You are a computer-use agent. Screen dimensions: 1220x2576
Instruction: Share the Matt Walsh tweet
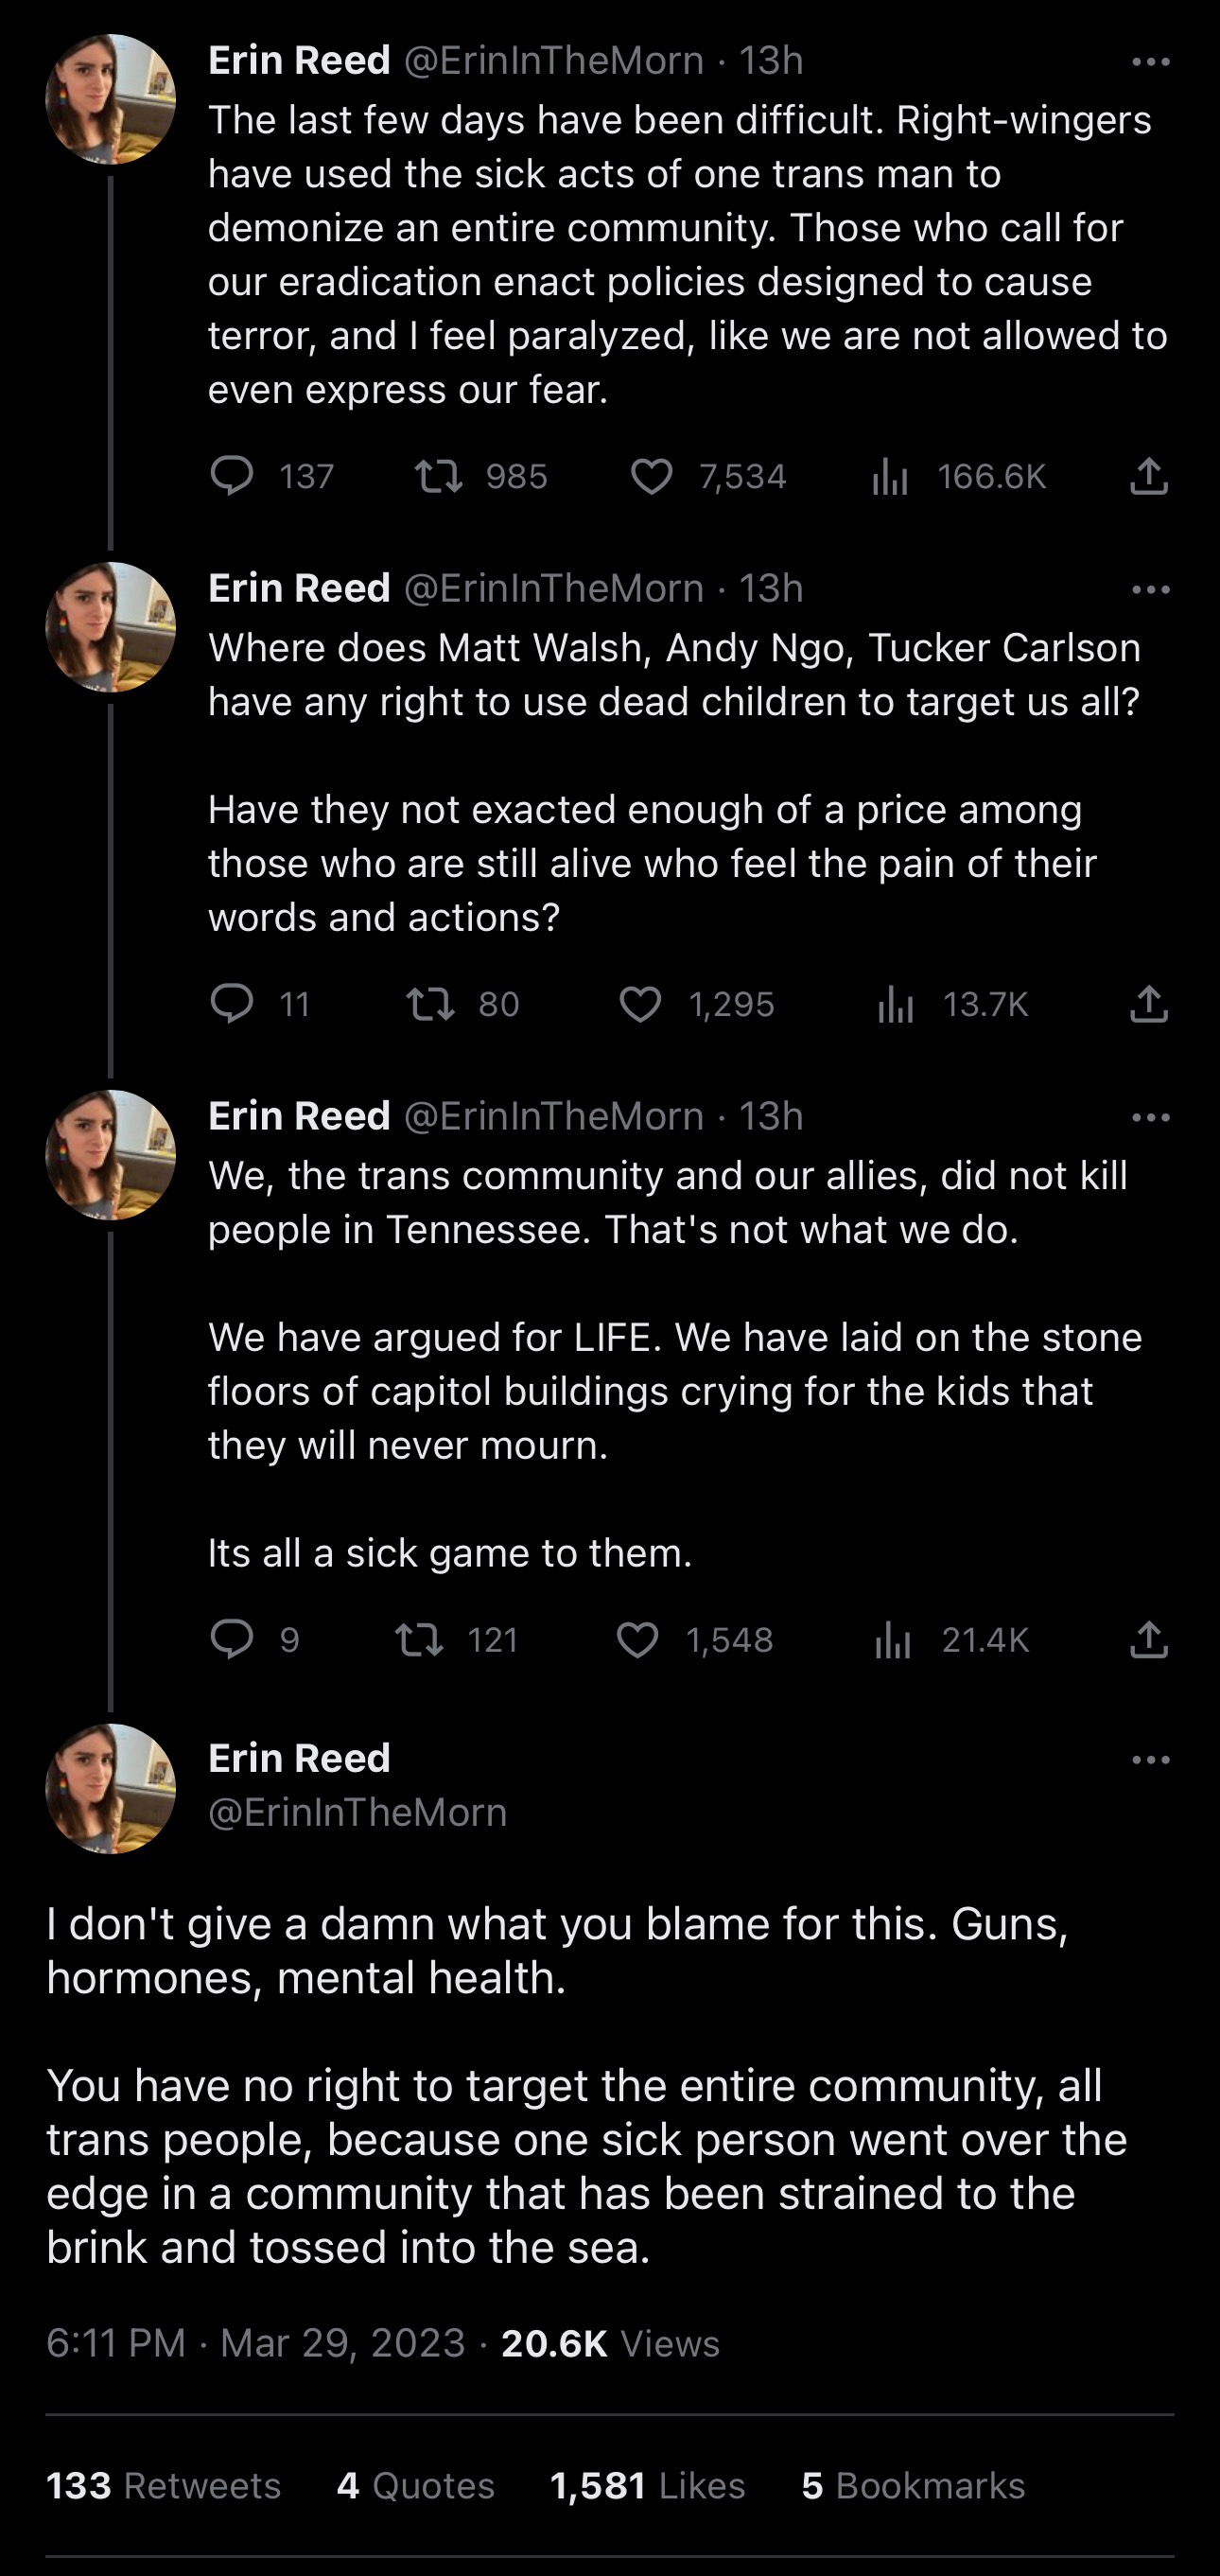1149,1004
